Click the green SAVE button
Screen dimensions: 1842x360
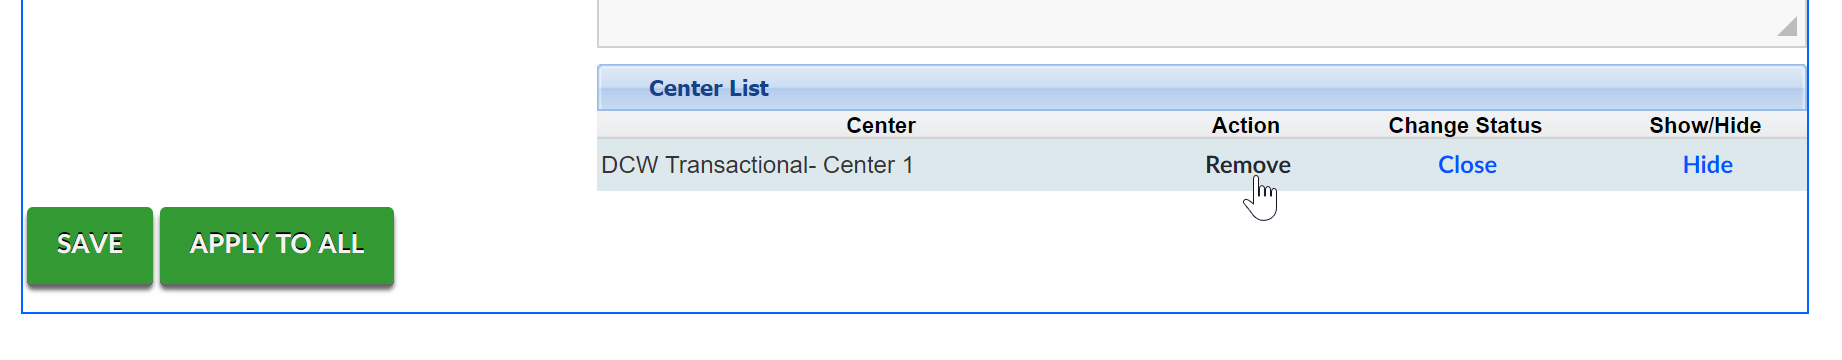(90, 246)
